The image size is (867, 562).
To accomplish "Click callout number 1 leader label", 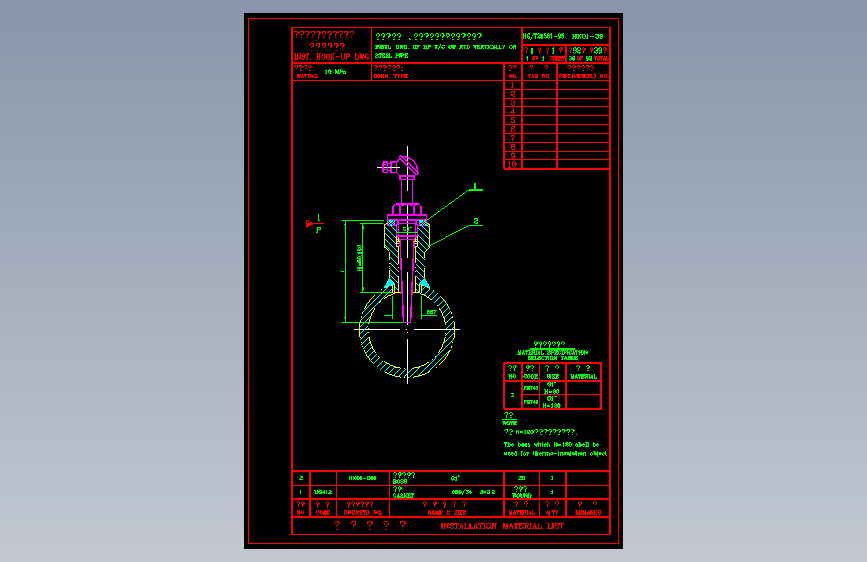I will coord(476,186).
